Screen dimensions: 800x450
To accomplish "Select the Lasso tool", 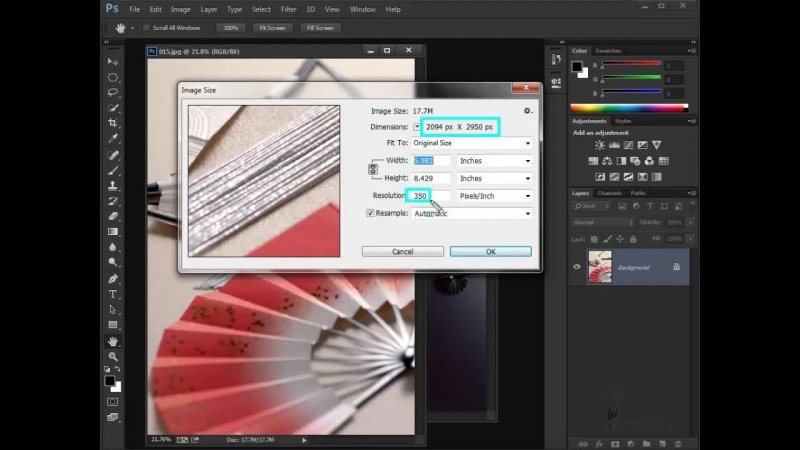I will point(113,92).
